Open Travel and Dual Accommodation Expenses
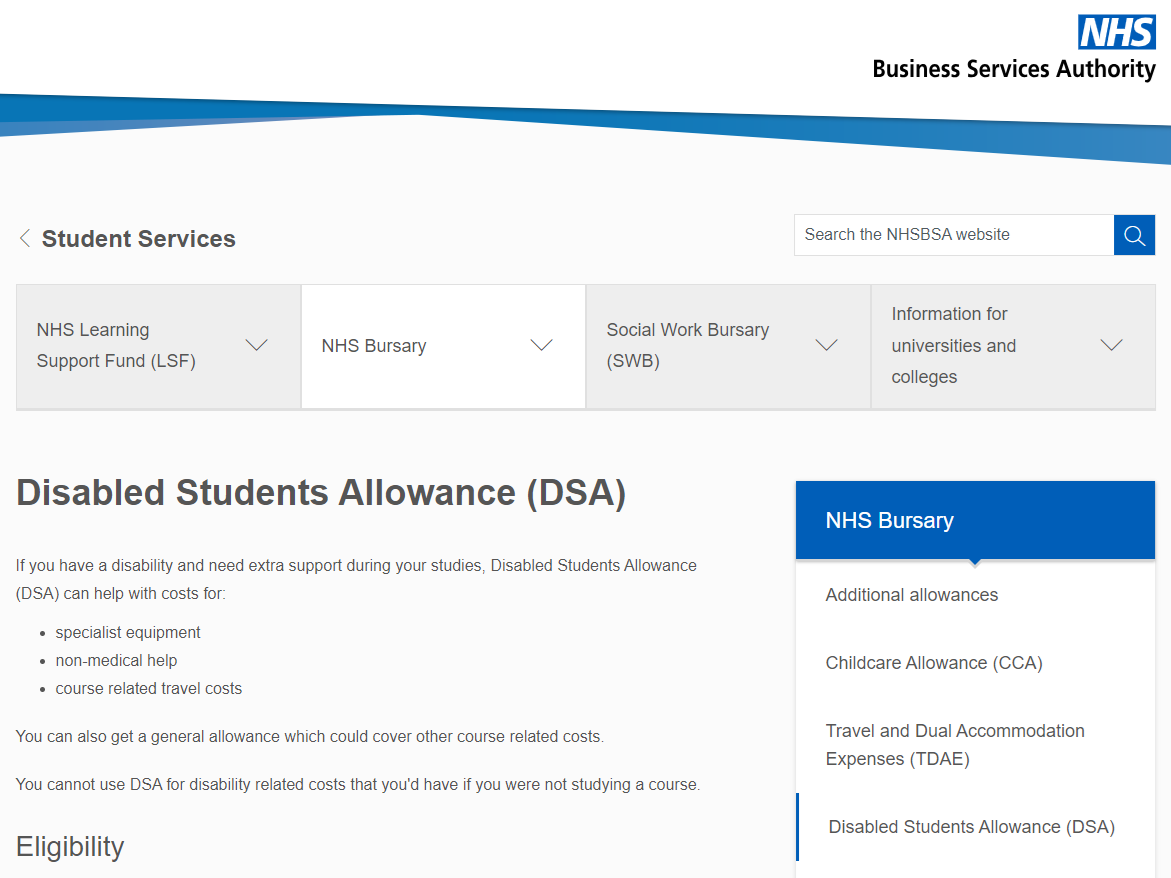Viewport: 1171px width, 878px height. pyautogui.click(x=955, y=744)
